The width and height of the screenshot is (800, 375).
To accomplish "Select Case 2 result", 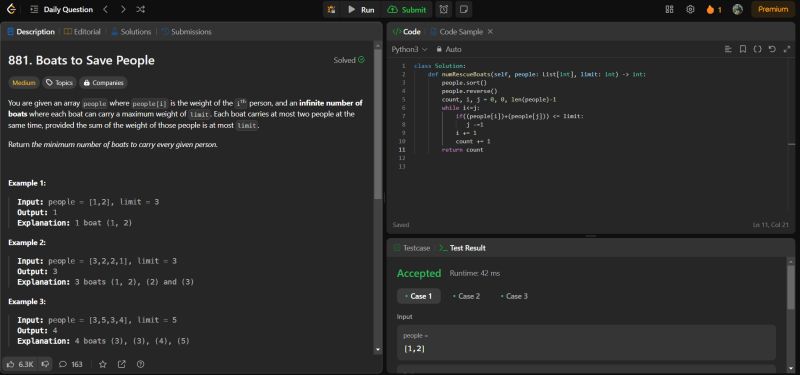I will pyautogui.click(x=466, y=296).
